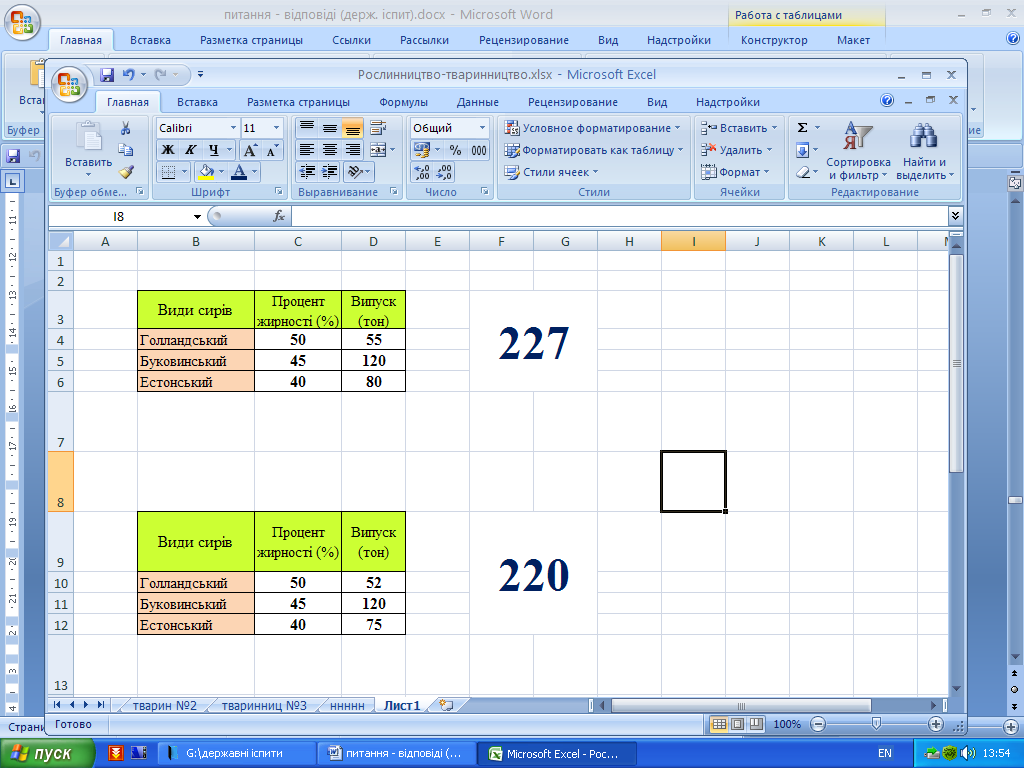Select the тваринниц №3 sheet tab
The height and width of the screenshot is (768, 1024).
click(x=264, y=705)
